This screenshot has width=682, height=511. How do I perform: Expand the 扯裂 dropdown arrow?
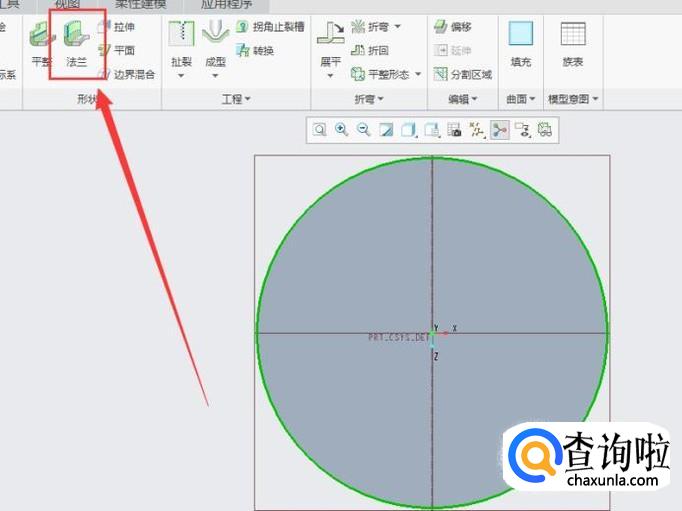point(181,76)
